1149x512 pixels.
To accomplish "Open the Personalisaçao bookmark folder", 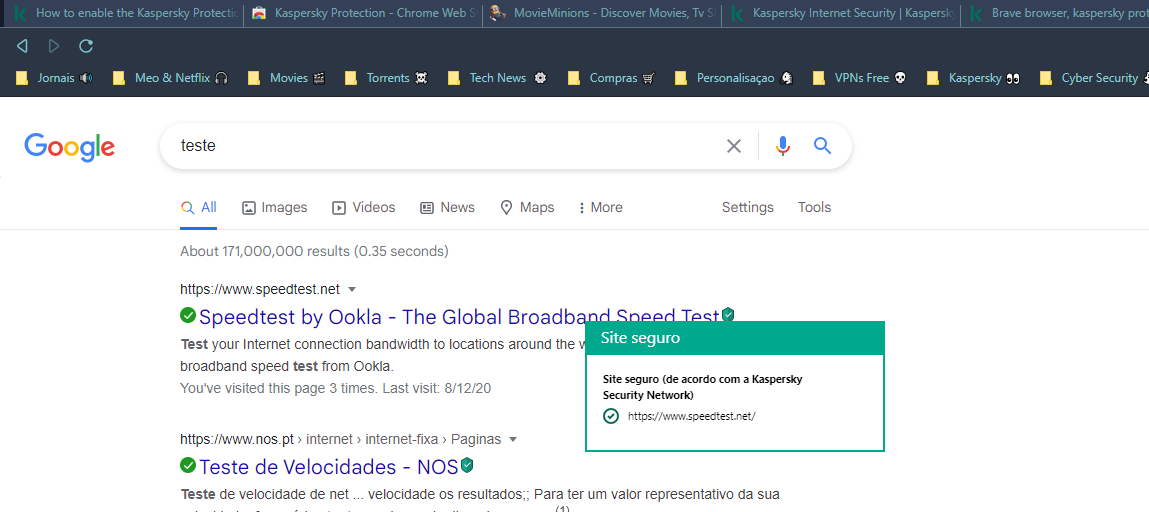I will pyautogui.click(x=734, y=78).
